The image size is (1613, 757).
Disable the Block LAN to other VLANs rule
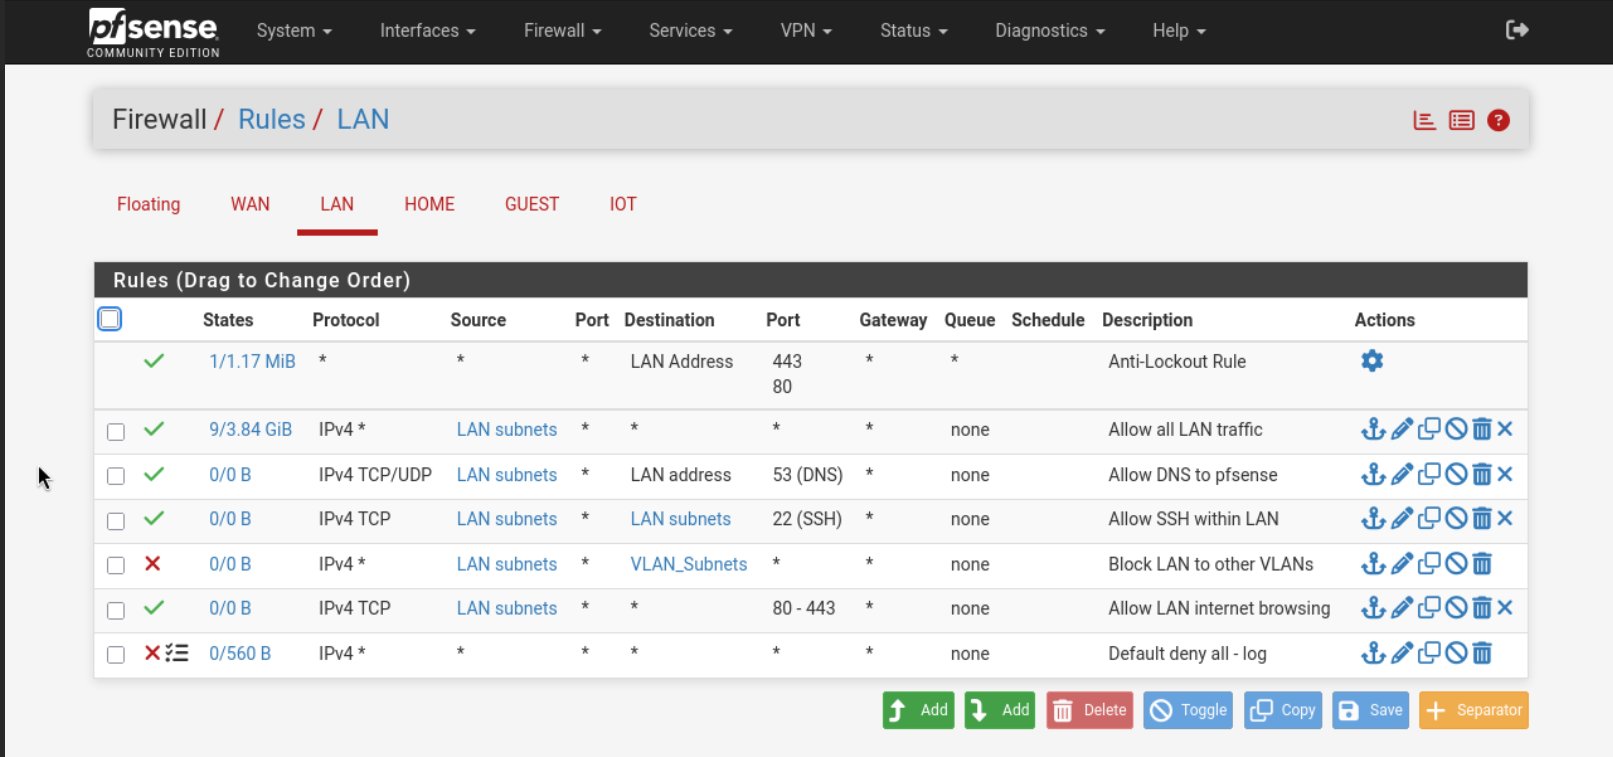(1456, 564)
